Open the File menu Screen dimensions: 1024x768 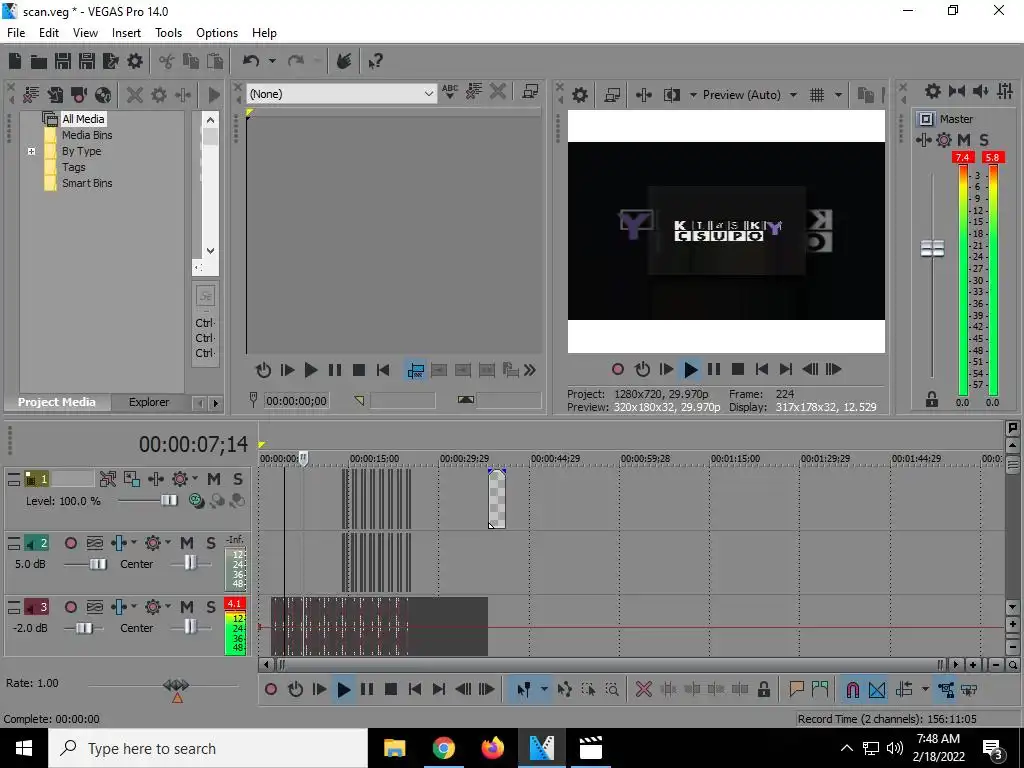pyautogui.click(x=16, y=33)
